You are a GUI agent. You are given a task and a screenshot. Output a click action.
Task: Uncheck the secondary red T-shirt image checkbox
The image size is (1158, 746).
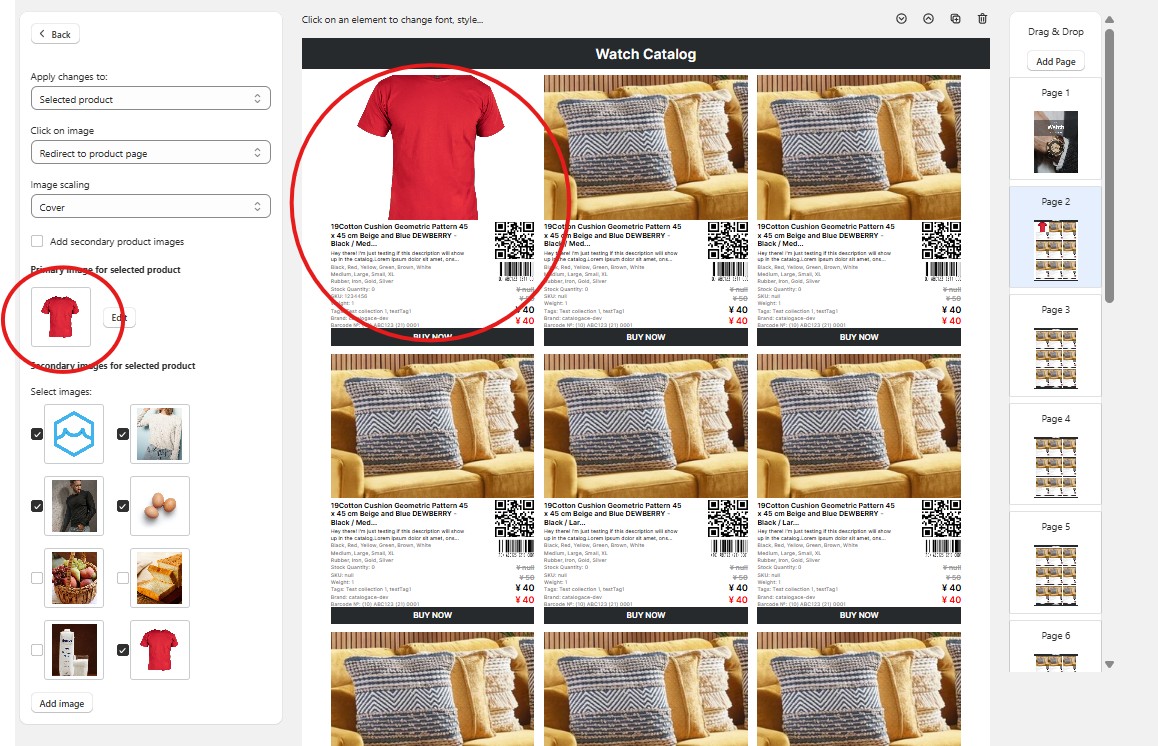pyautogui.click(x=123, y=650)
